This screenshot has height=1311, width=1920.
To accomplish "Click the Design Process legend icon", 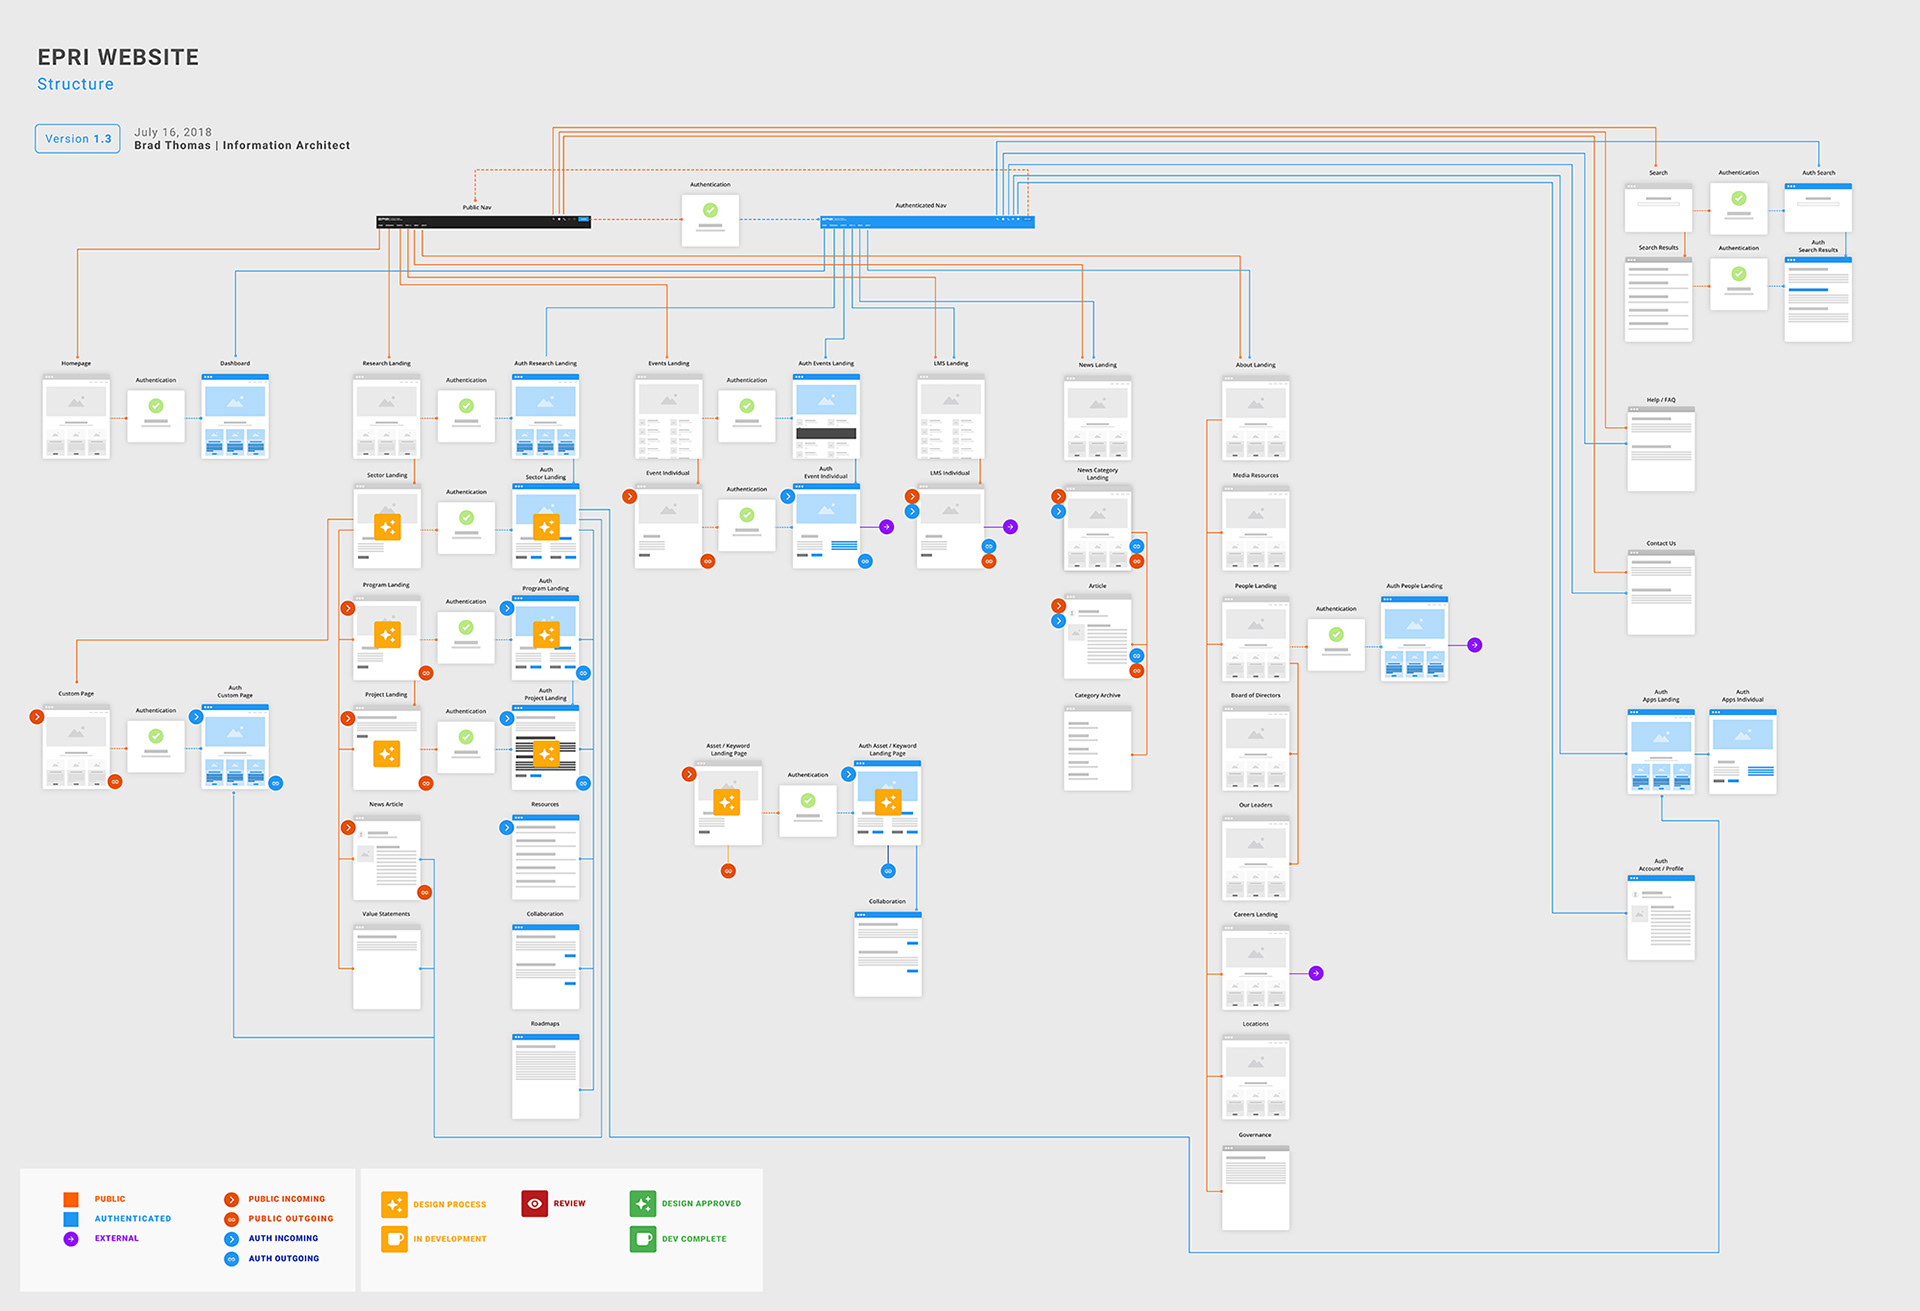I will coord(394,1204).
